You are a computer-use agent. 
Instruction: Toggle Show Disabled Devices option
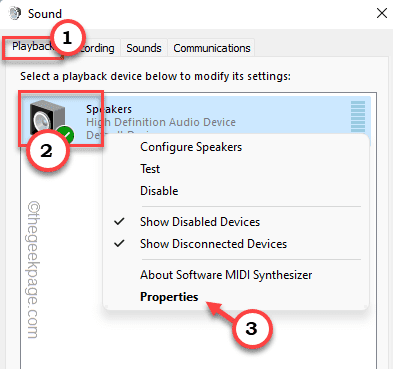tap(200, 222)
